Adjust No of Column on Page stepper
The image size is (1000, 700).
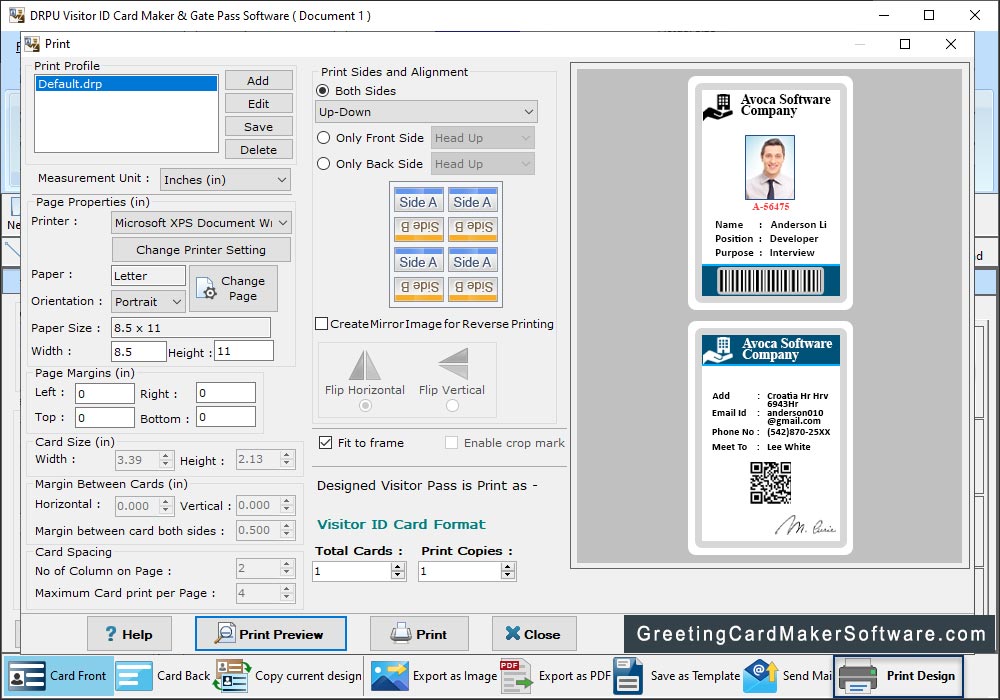287,567
